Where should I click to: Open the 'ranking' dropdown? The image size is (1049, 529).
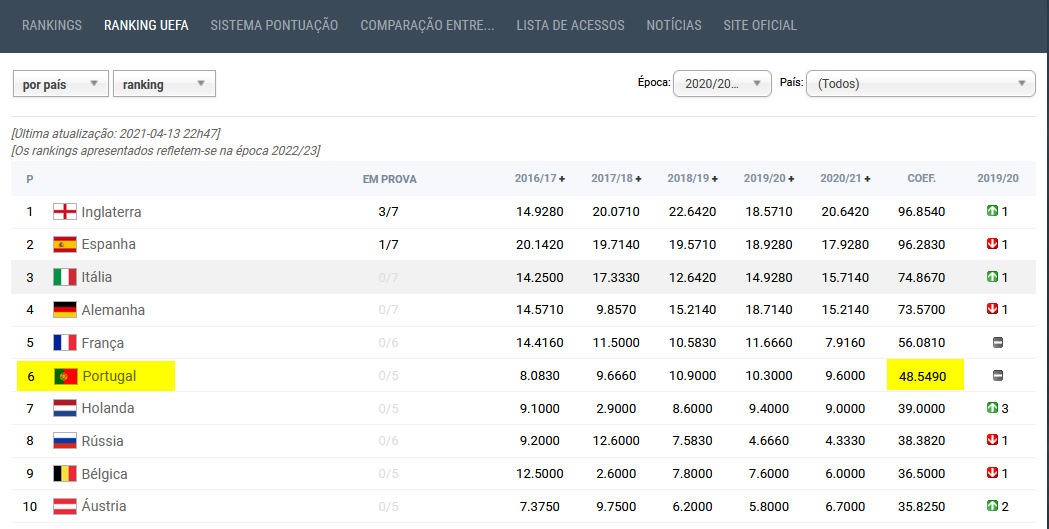click(x=165, y=84)
